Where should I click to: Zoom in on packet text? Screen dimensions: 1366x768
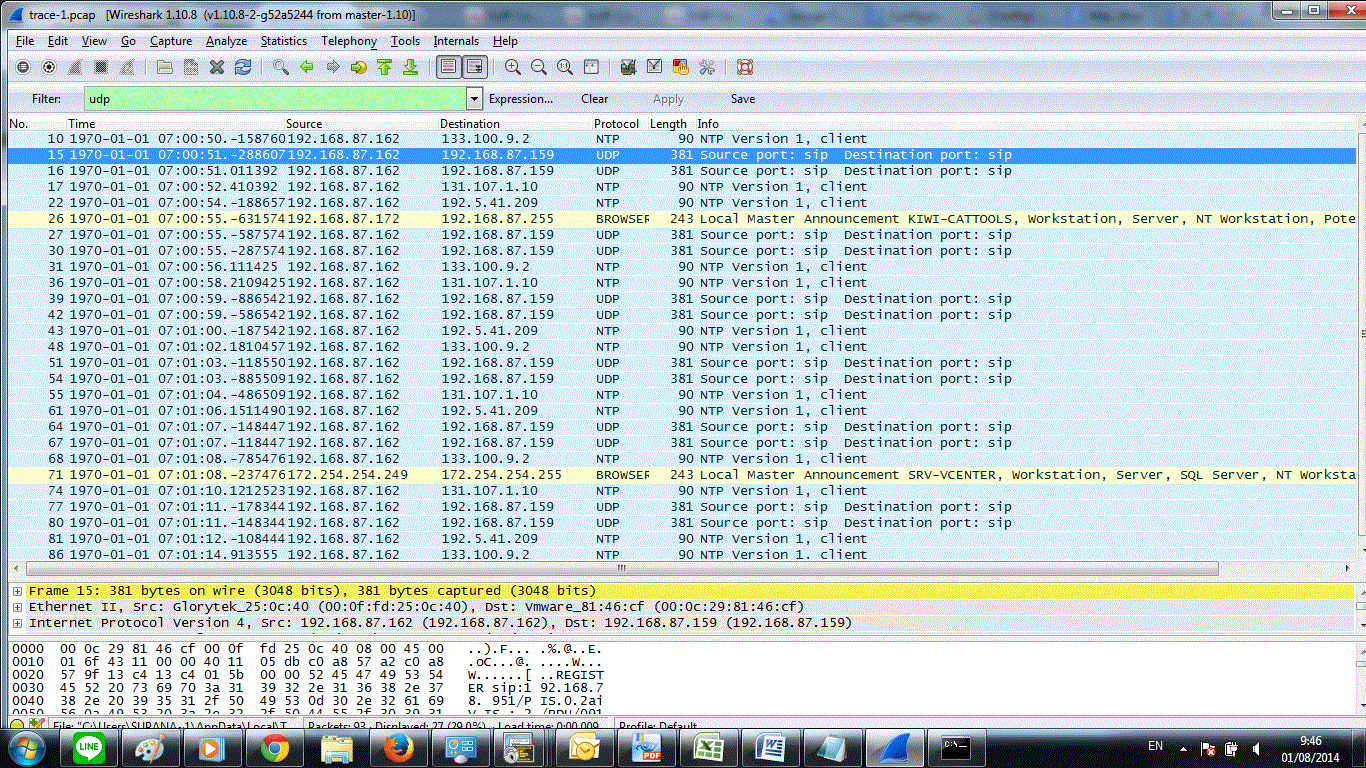tap(513, 67)
